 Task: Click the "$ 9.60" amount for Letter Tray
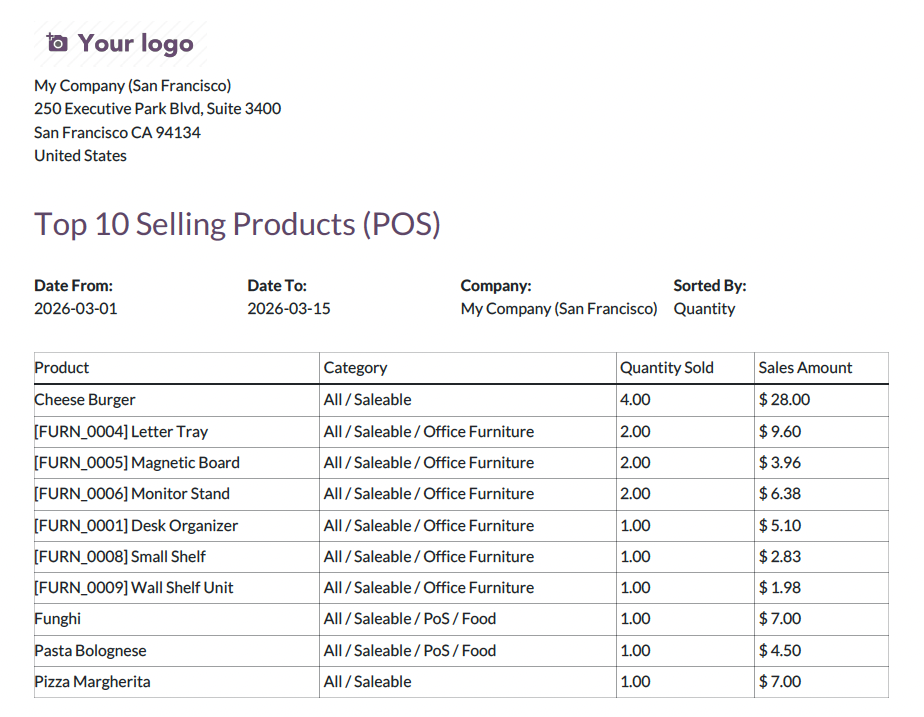pos(780,432)
